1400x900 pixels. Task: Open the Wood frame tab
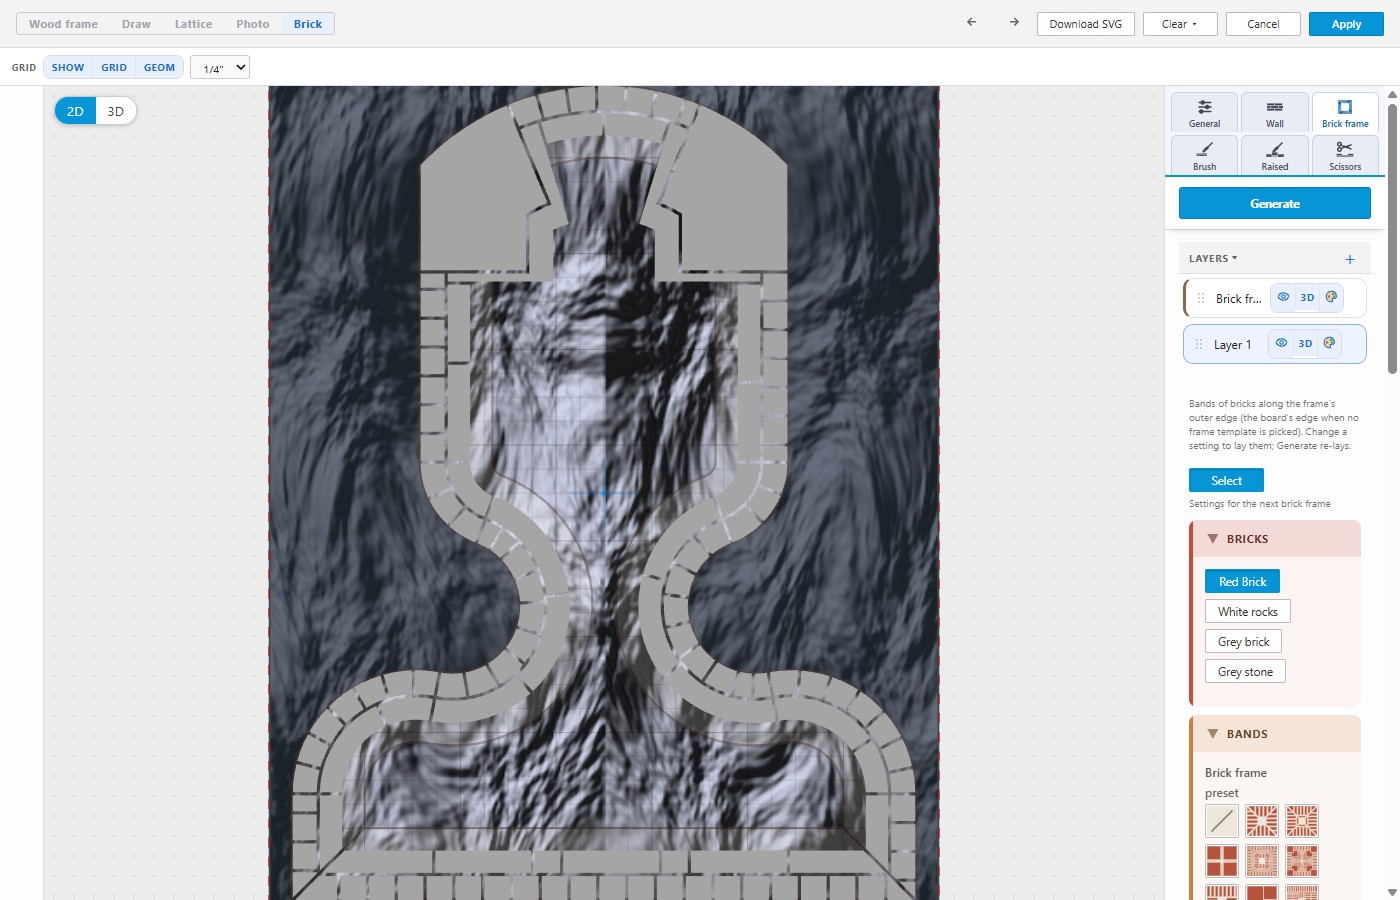click(x=63, y=24)
